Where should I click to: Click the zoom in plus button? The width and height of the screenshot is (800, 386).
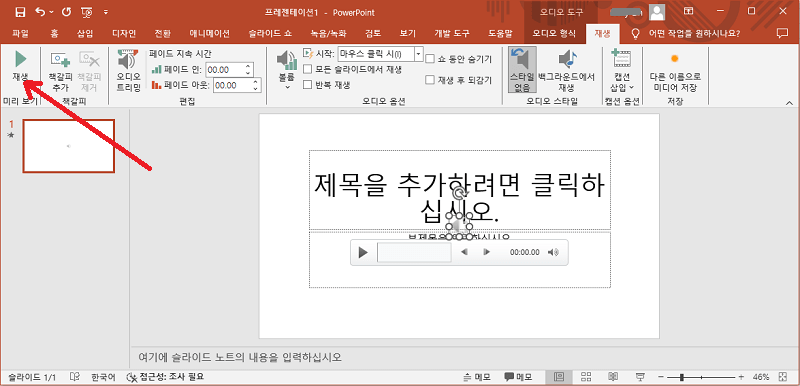click(x=741, y=377)
